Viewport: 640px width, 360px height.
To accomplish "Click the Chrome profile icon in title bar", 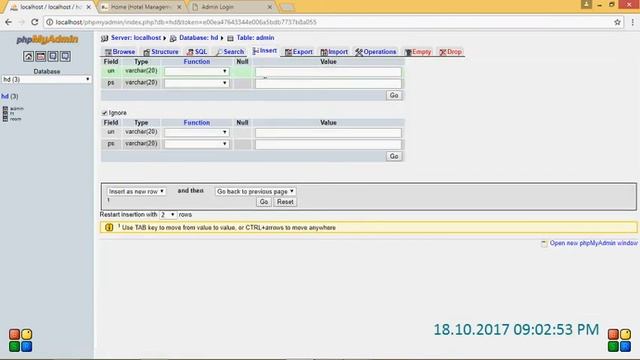I will (x=586, y=4).
